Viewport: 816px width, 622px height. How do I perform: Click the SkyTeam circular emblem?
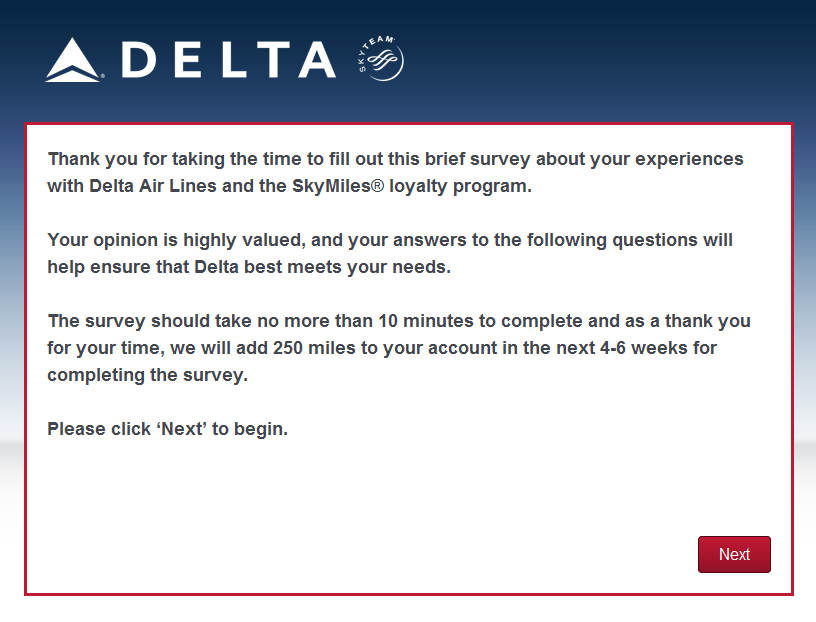380,59
